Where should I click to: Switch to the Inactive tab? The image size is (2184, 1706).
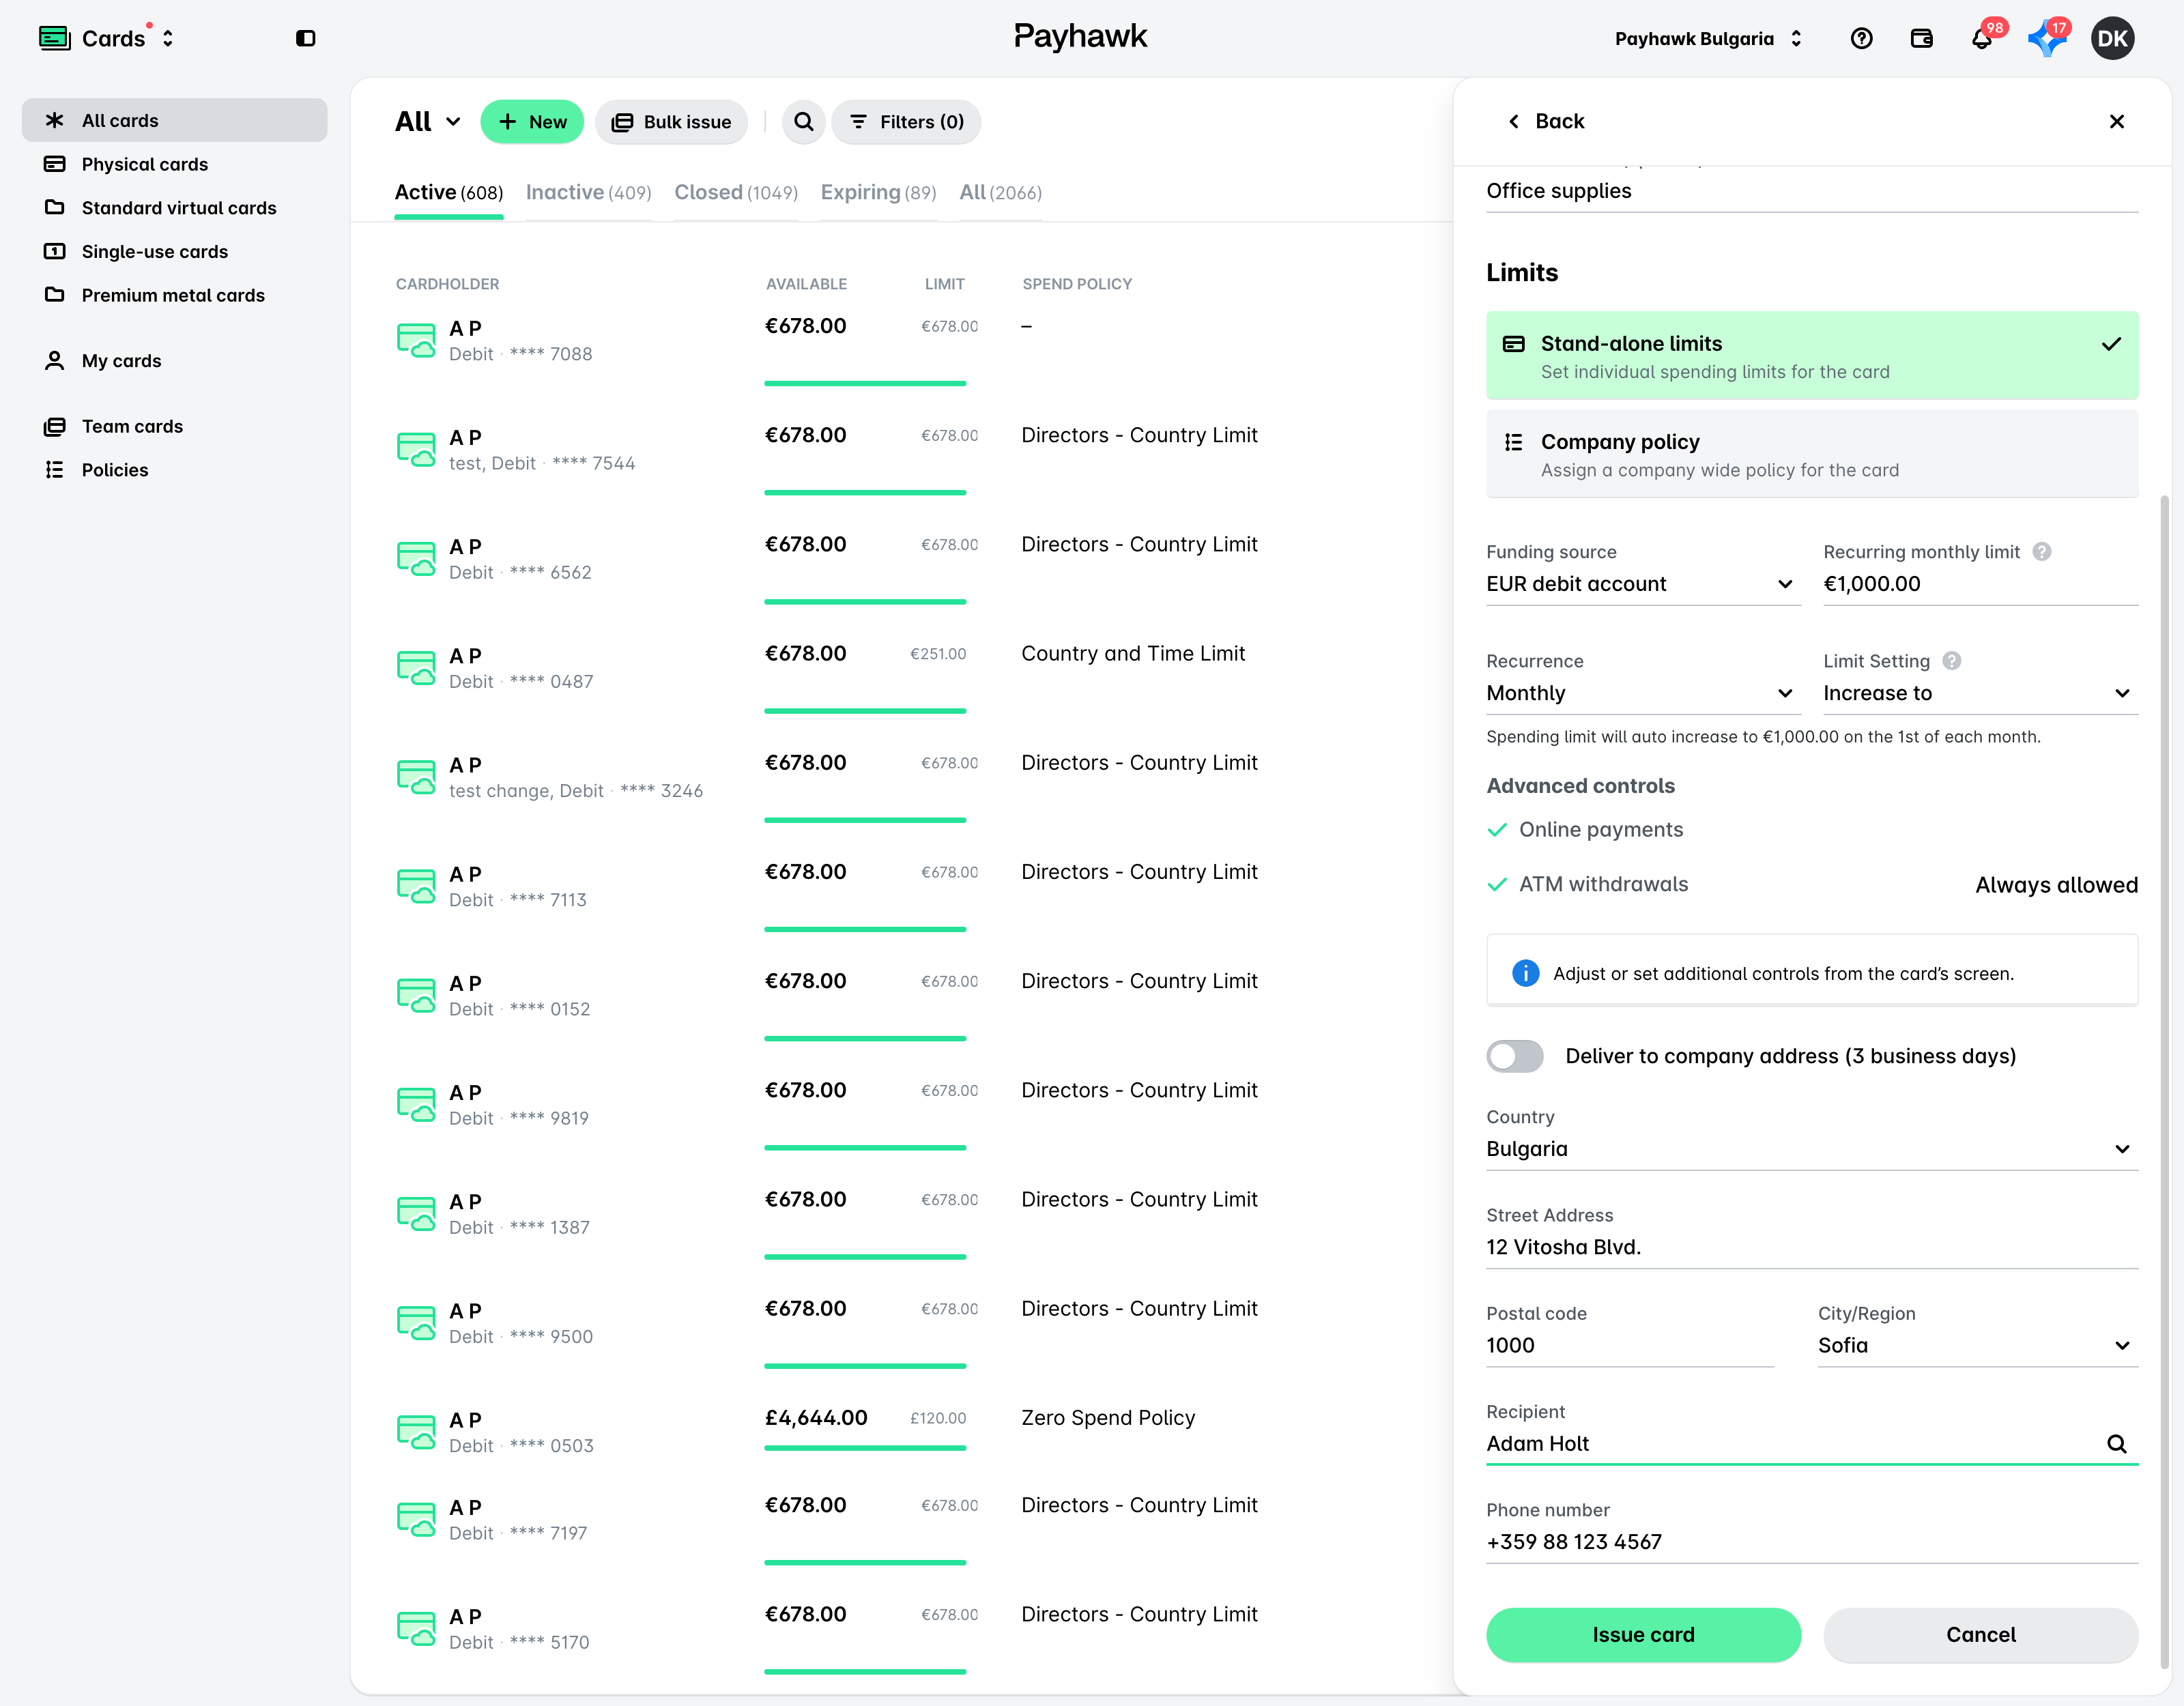(x=588, y=192)
